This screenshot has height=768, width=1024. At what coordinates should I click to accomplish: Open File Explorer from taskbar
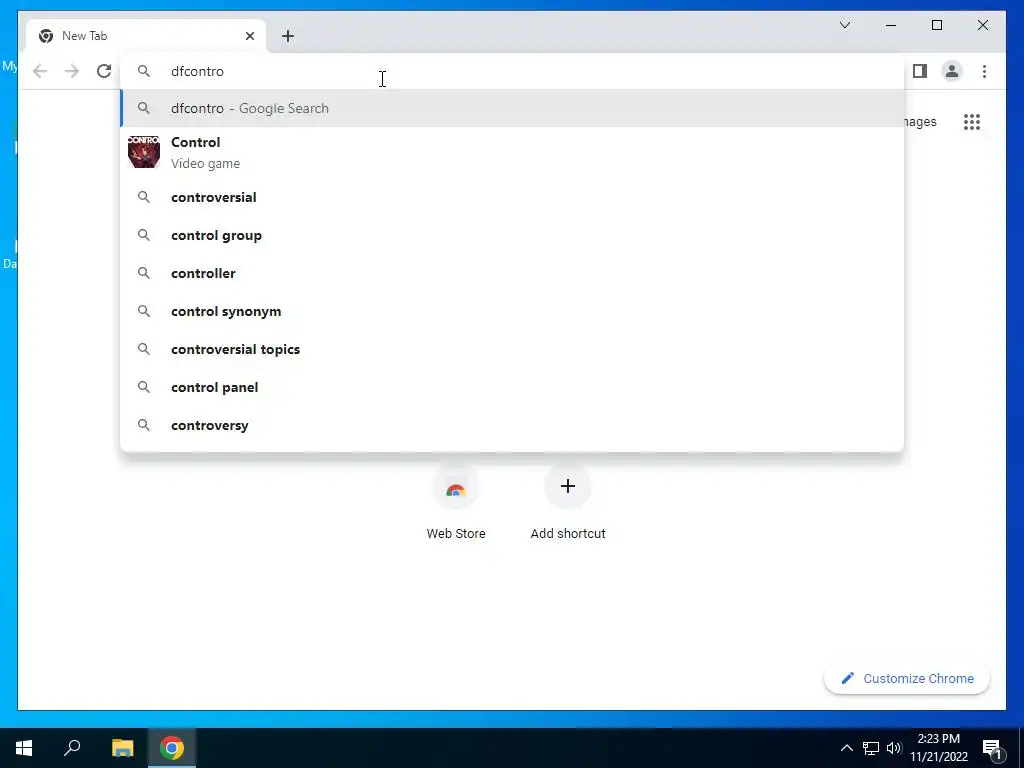(x=122, y=748)
